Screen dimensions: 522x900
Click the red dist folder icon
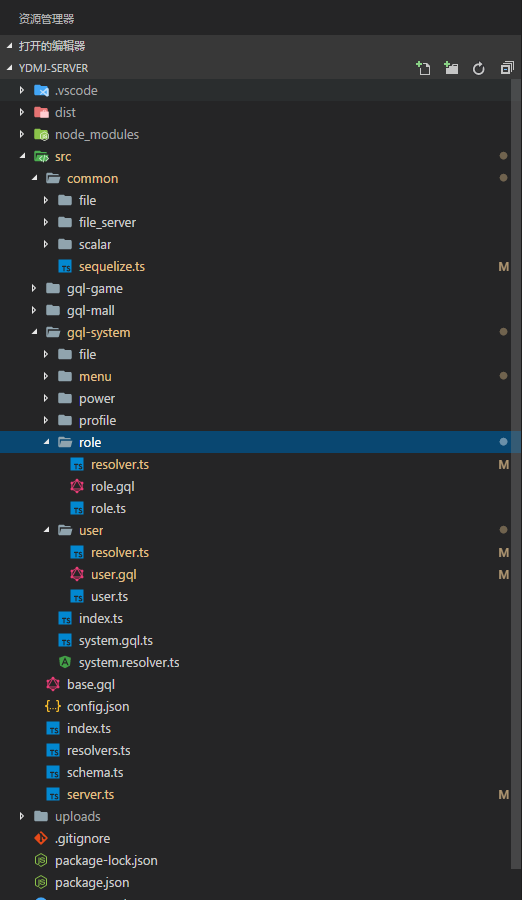(41, 112)
